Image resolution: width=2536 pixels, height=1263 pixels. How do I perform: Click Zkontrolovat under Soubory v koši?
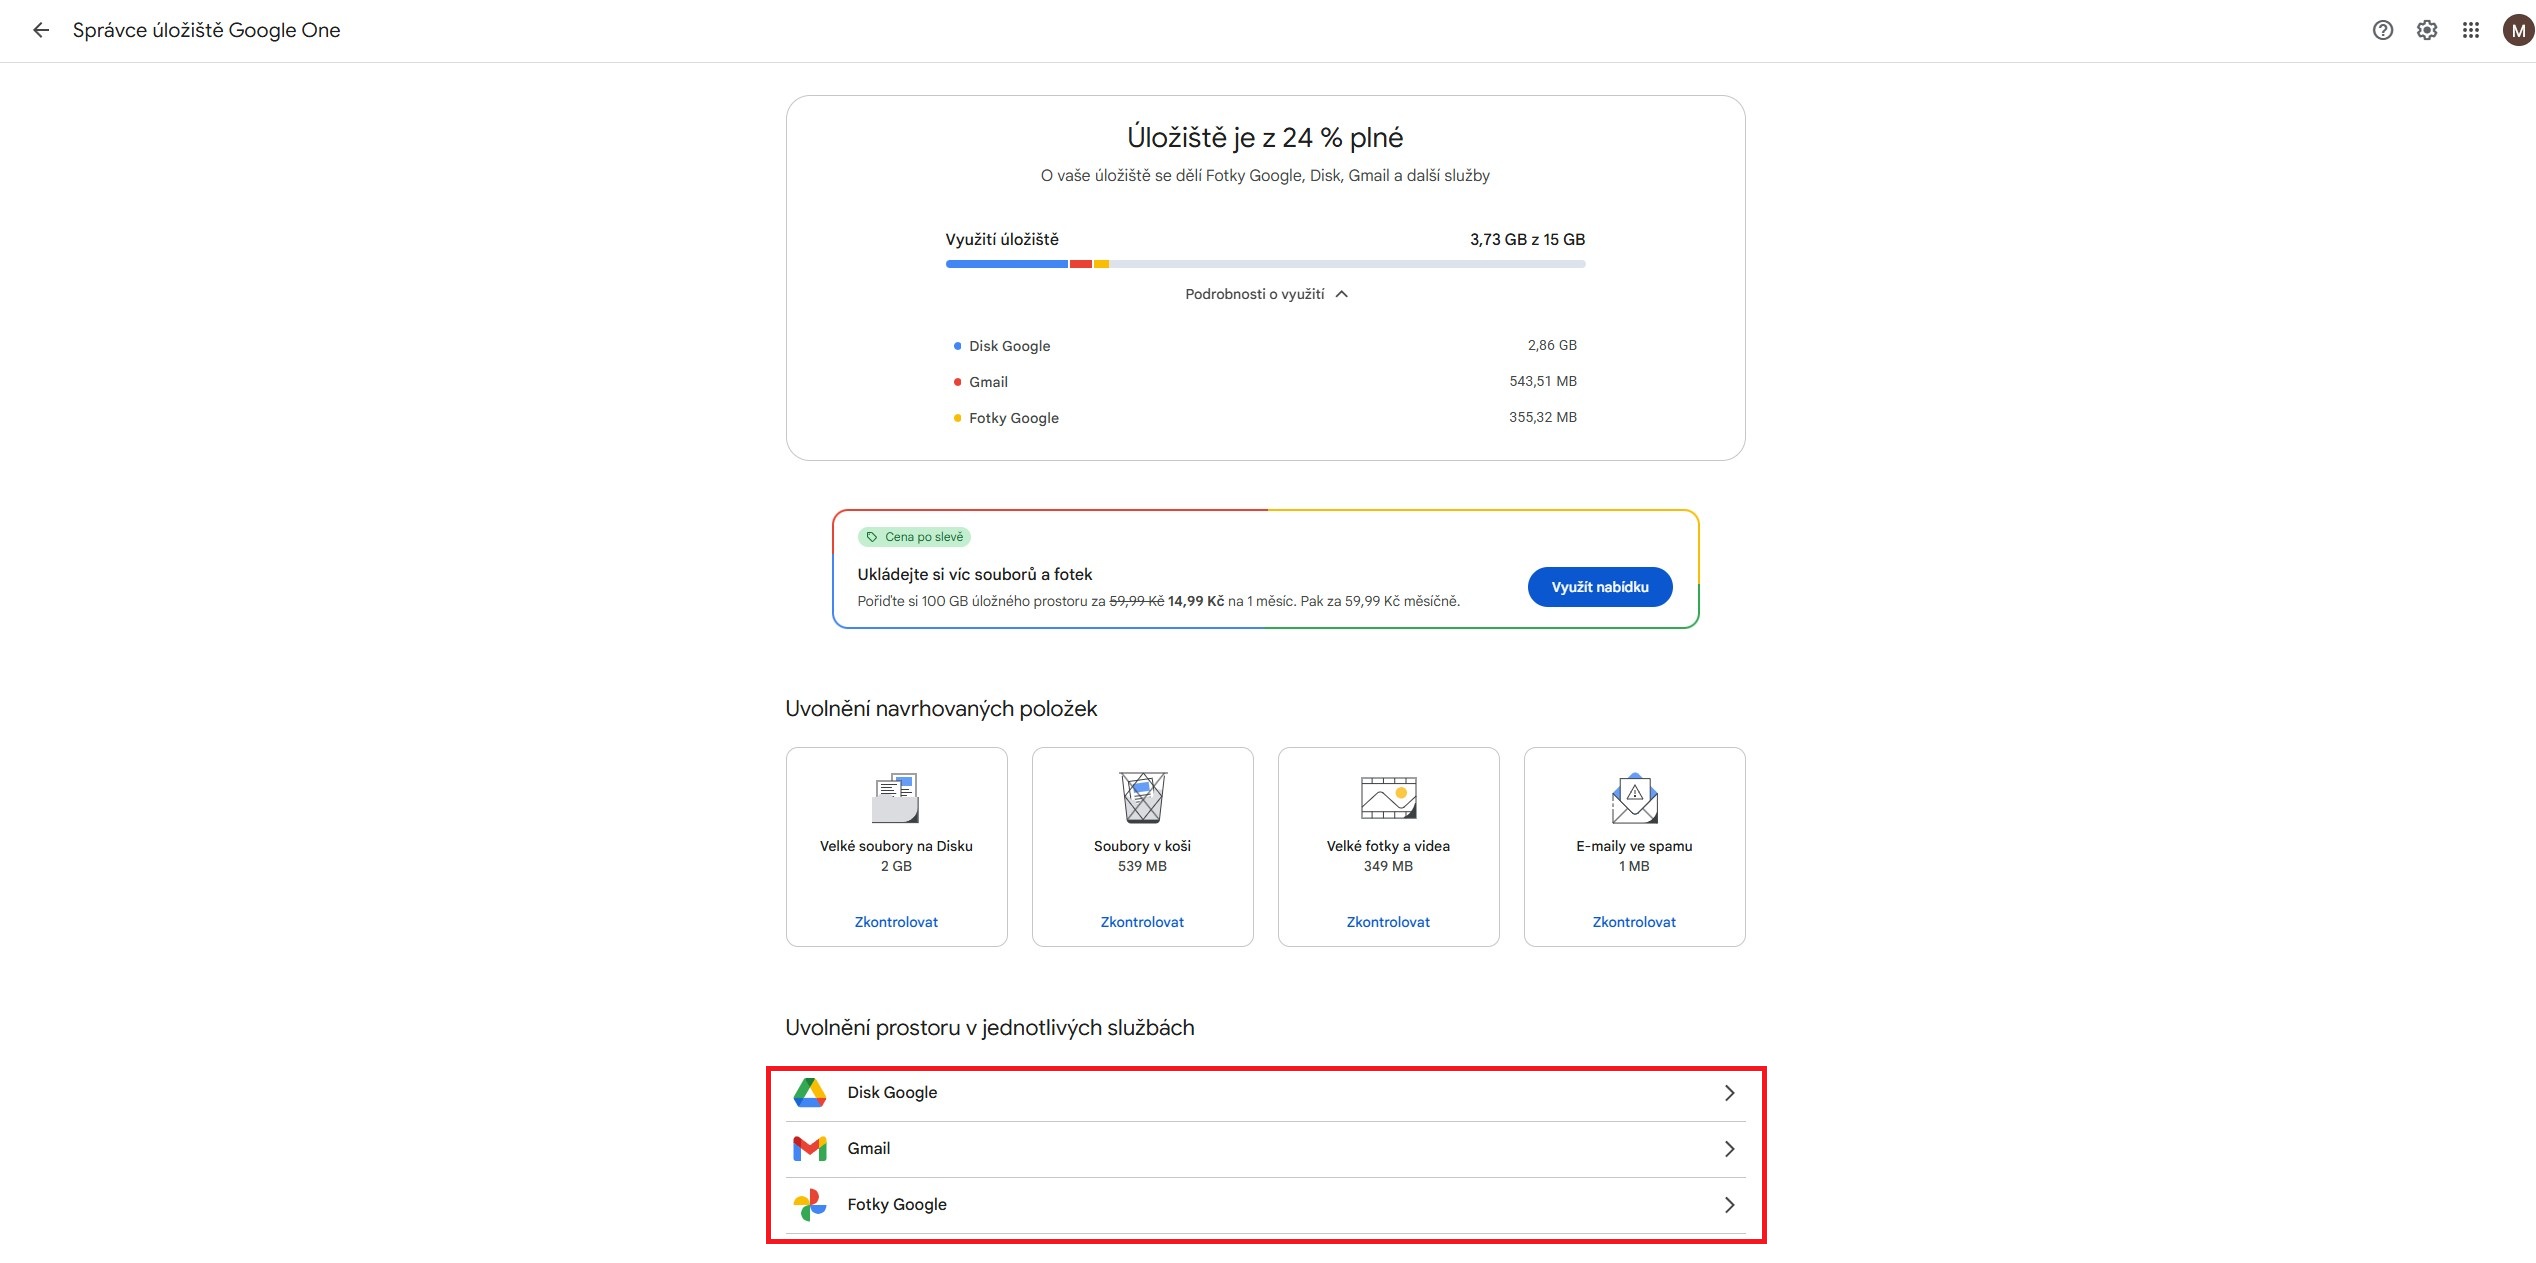(x=1142, y=922)
